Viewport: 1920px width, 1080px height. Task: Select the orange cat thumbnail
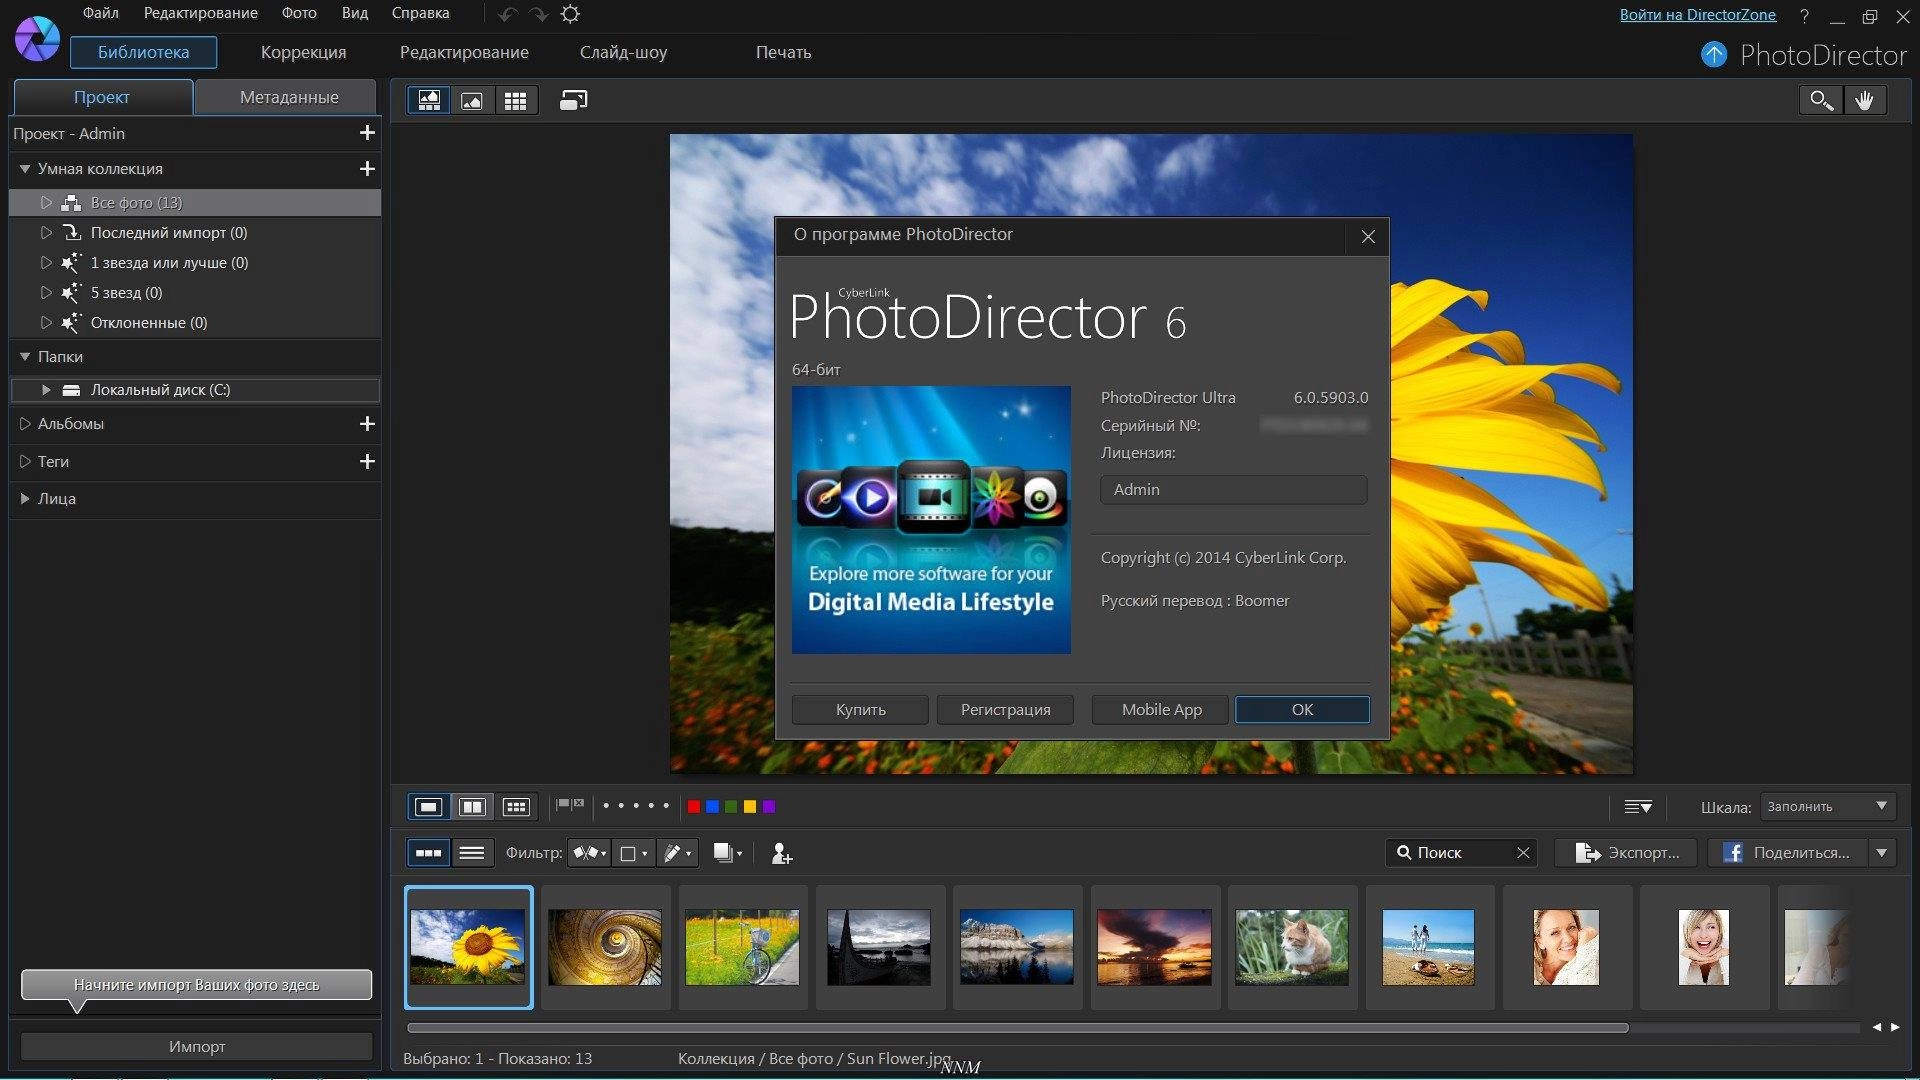coord(1291,947)
